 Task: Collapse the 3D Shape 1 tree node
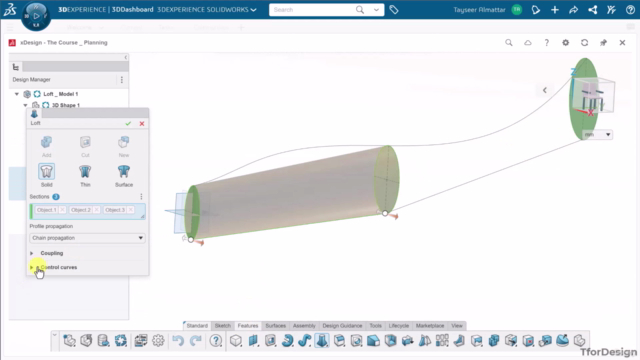point(25,105)
